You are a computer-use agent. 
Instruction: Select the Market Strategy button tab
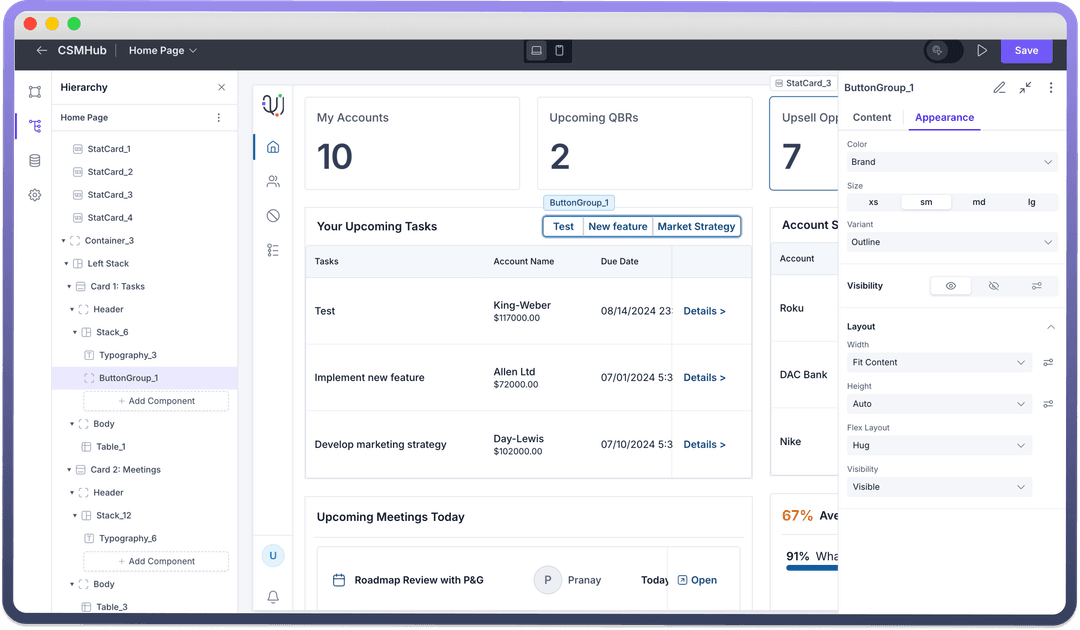(x=696, y=227)
